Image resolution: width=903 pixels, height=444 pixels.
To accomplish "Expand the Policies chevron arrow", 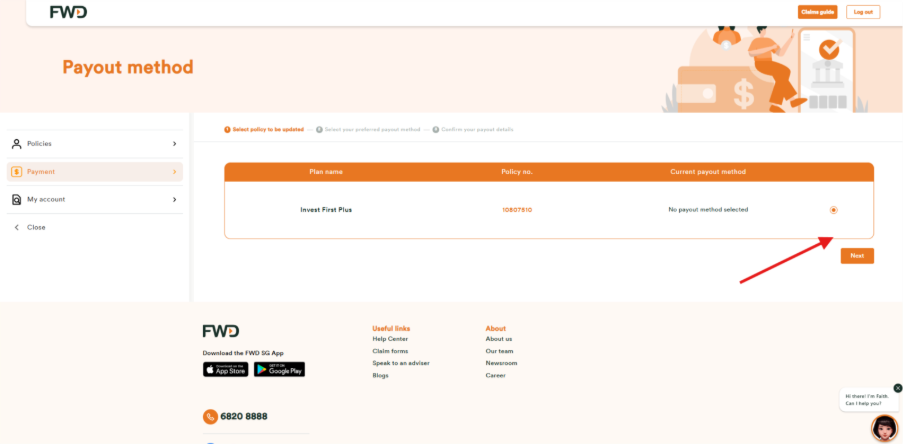I will click(174, 144).
